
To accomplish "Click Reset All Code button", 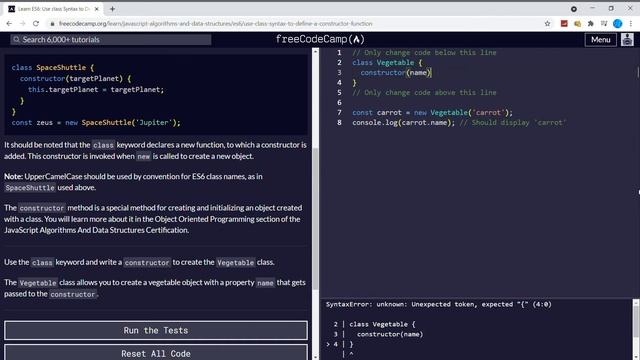I will click(156, 353).
